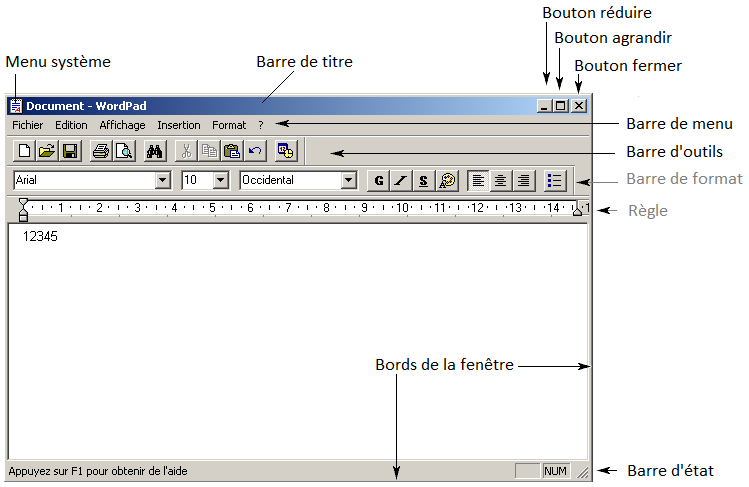Viewport: 749px width, 487px height.
Task: Align text left
Action: click(x=478, y=180)
